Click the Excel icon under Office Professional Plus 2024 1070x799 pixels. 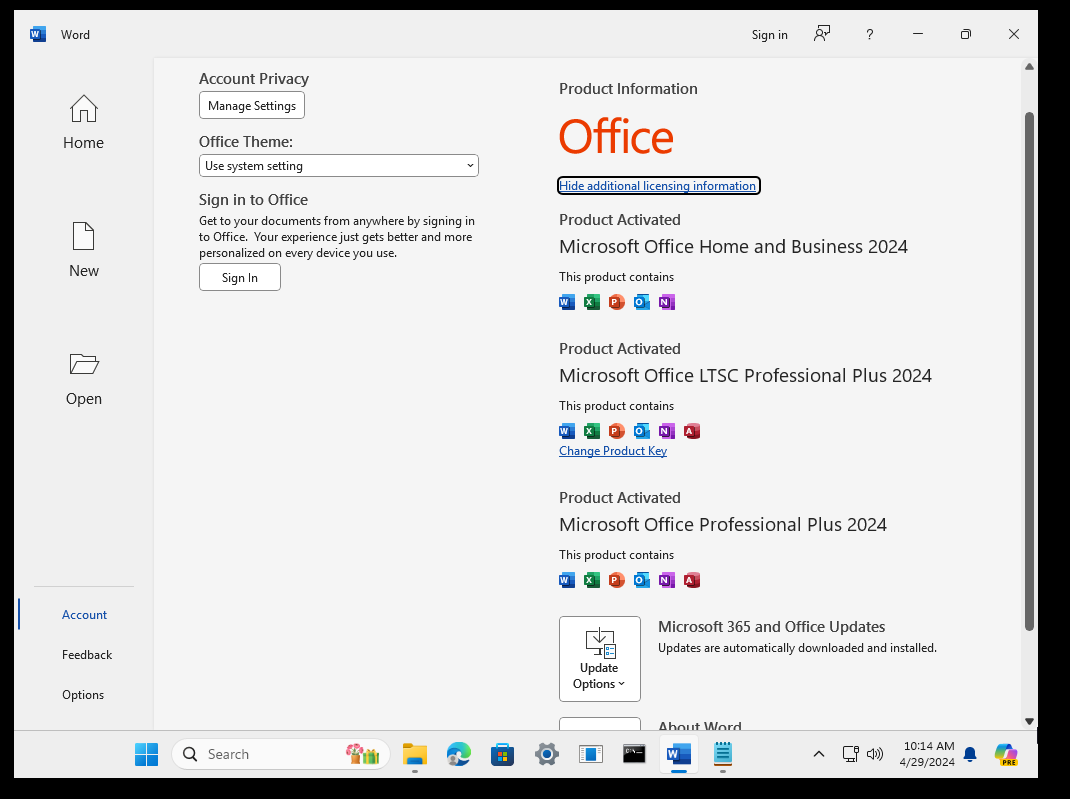592,580
